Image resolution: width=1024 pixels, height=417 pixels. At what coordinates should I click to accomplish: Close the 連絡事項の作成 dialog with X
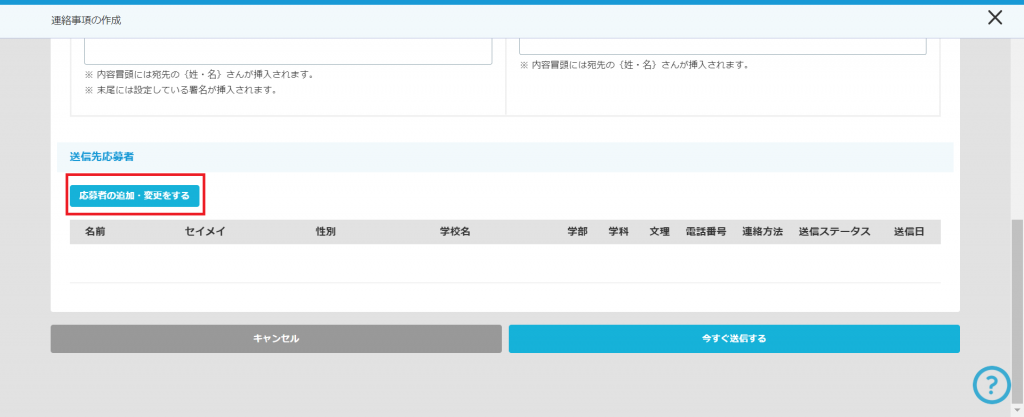[994, 18]
